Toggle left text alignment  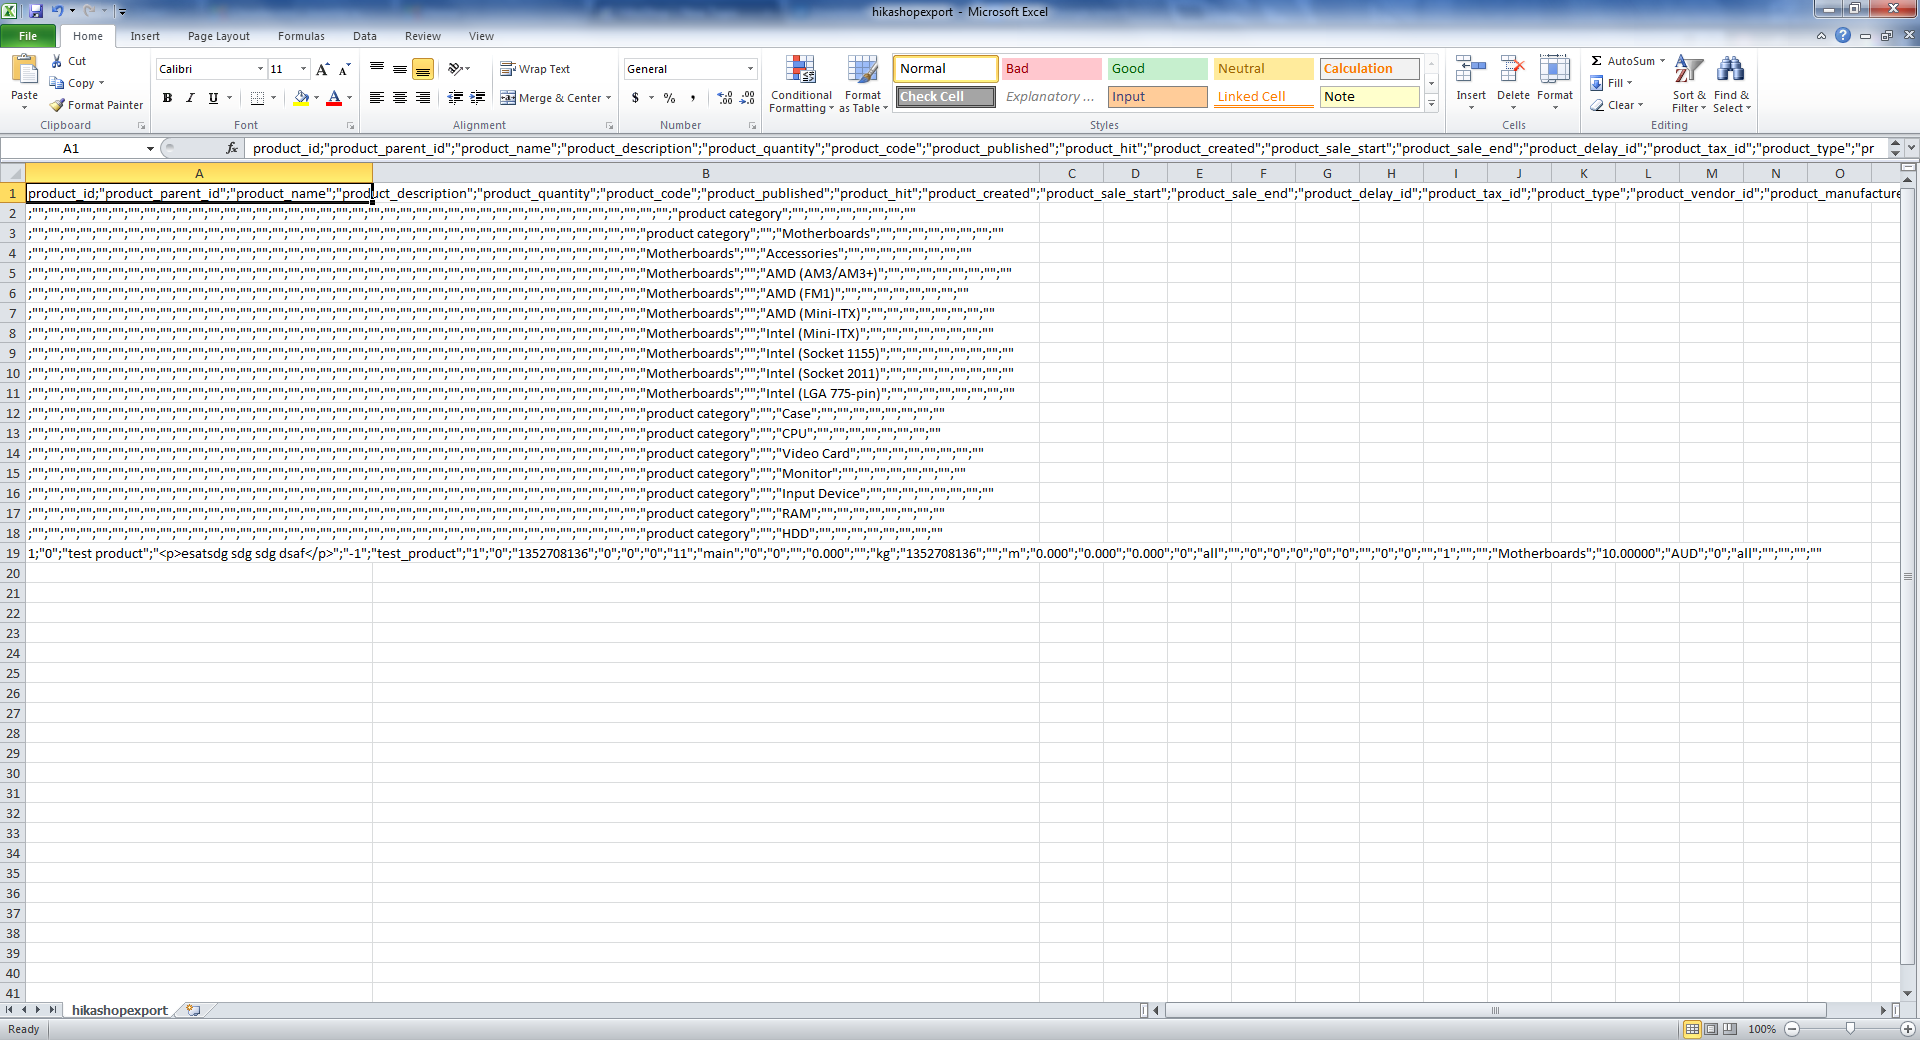pos(377,98)
